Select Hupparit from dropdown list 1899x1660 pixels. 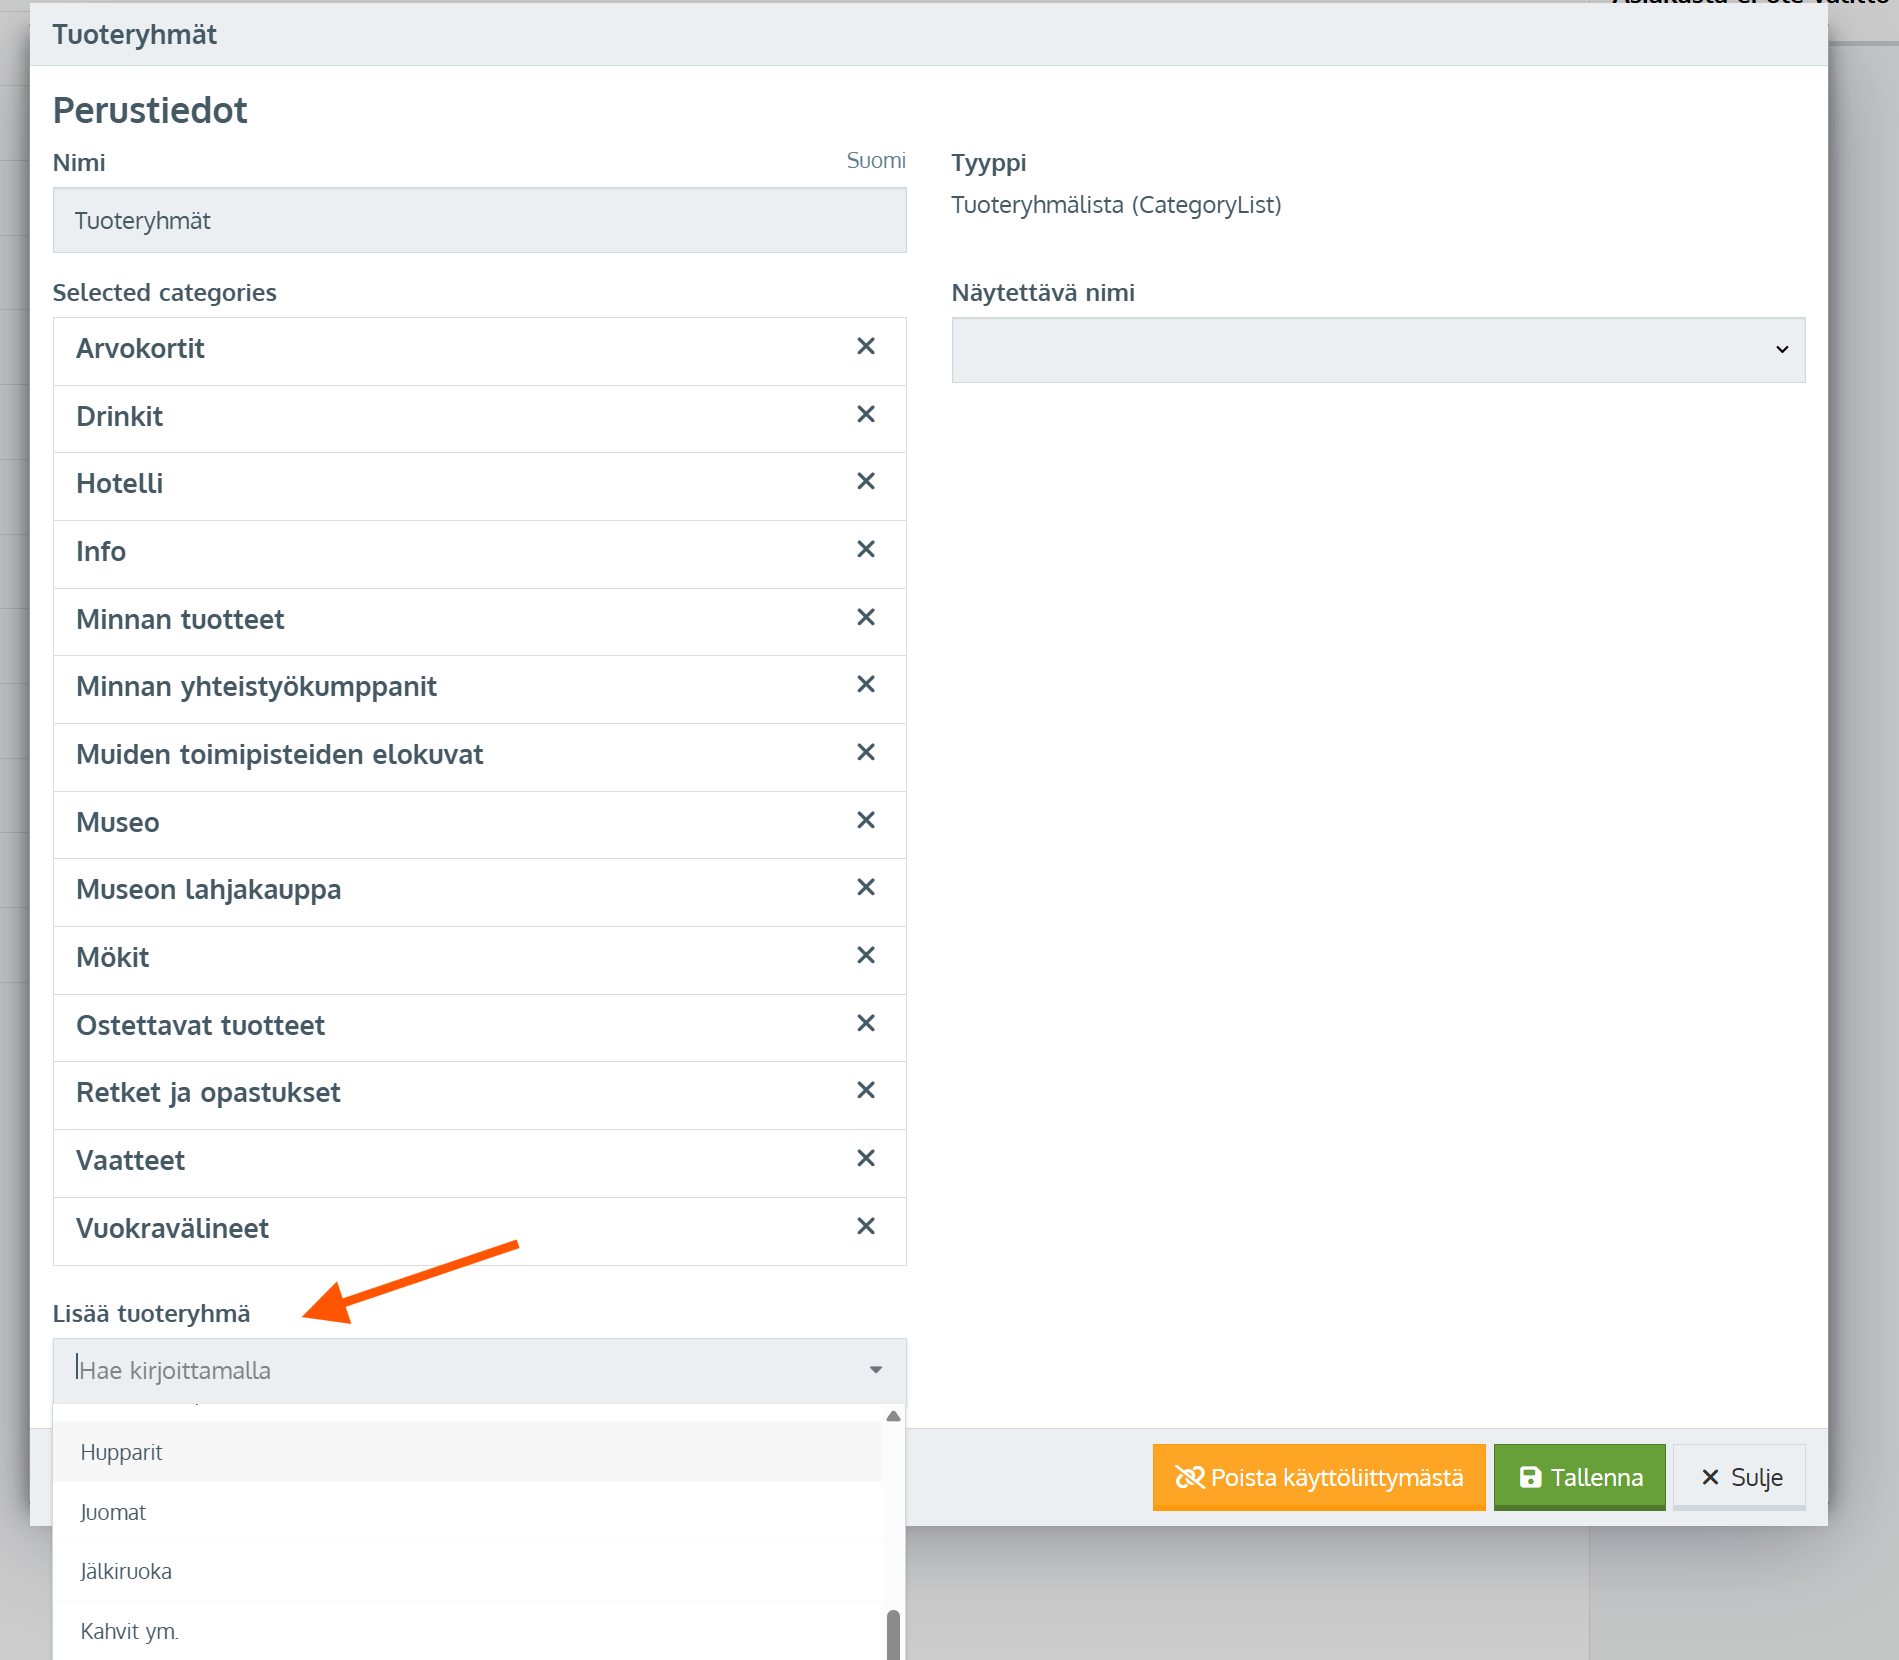121,1452
